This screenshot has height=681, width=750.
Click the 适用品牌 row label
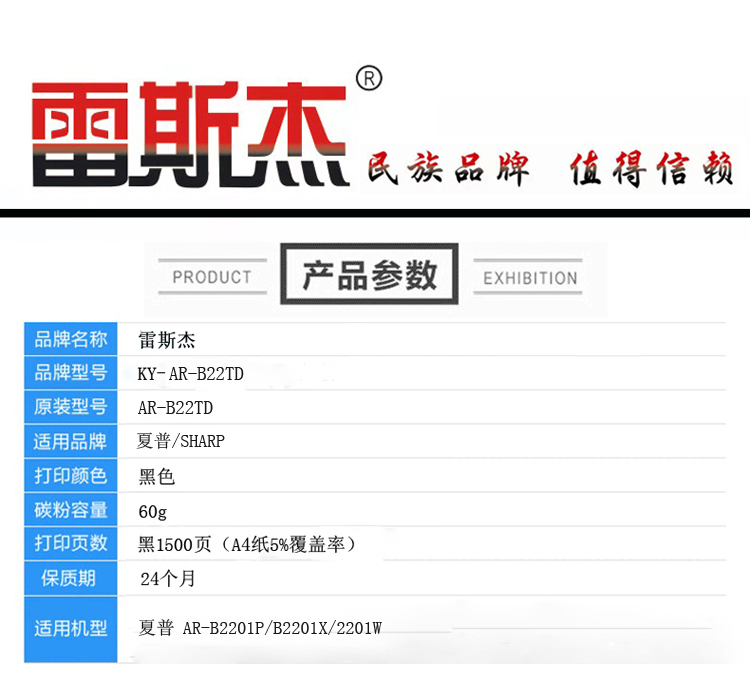pos(71,442)
